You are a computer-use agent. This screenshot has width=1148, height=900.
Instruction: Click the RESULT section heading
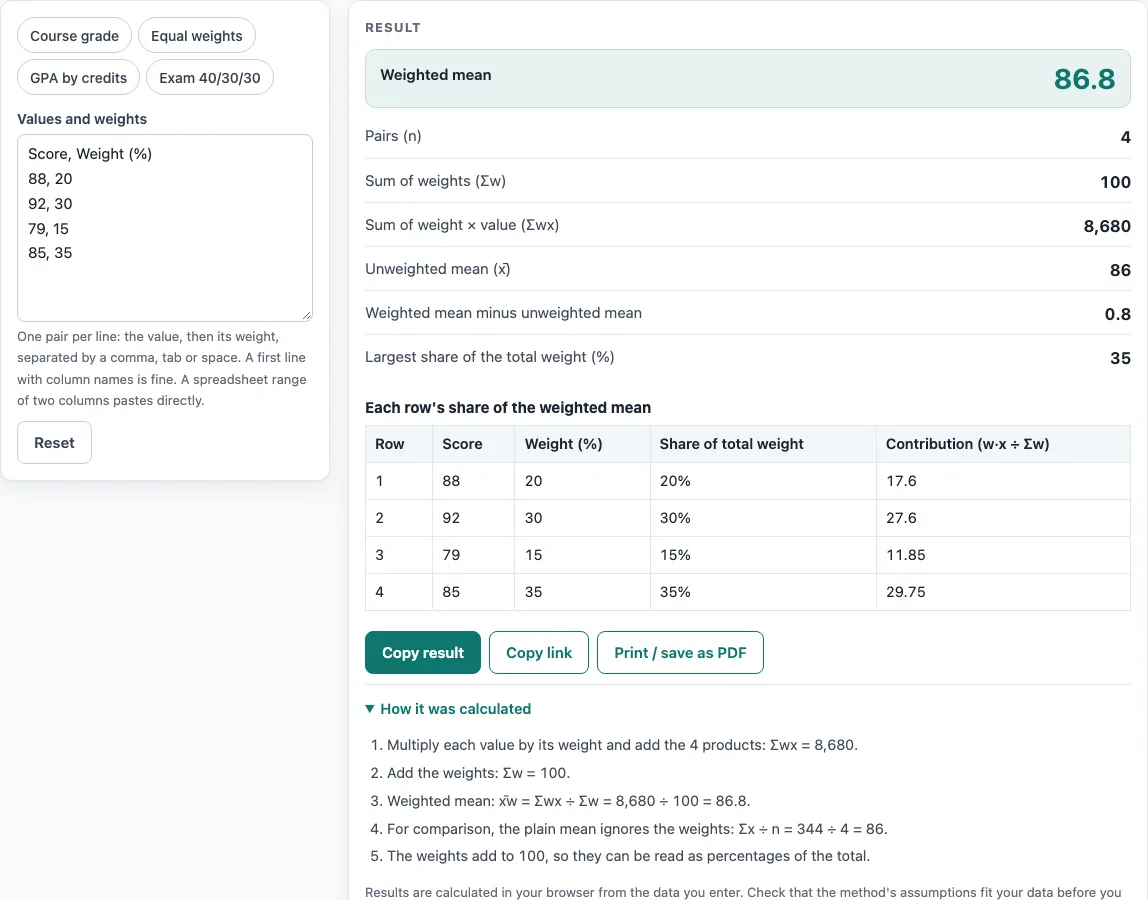click(393, 28)
